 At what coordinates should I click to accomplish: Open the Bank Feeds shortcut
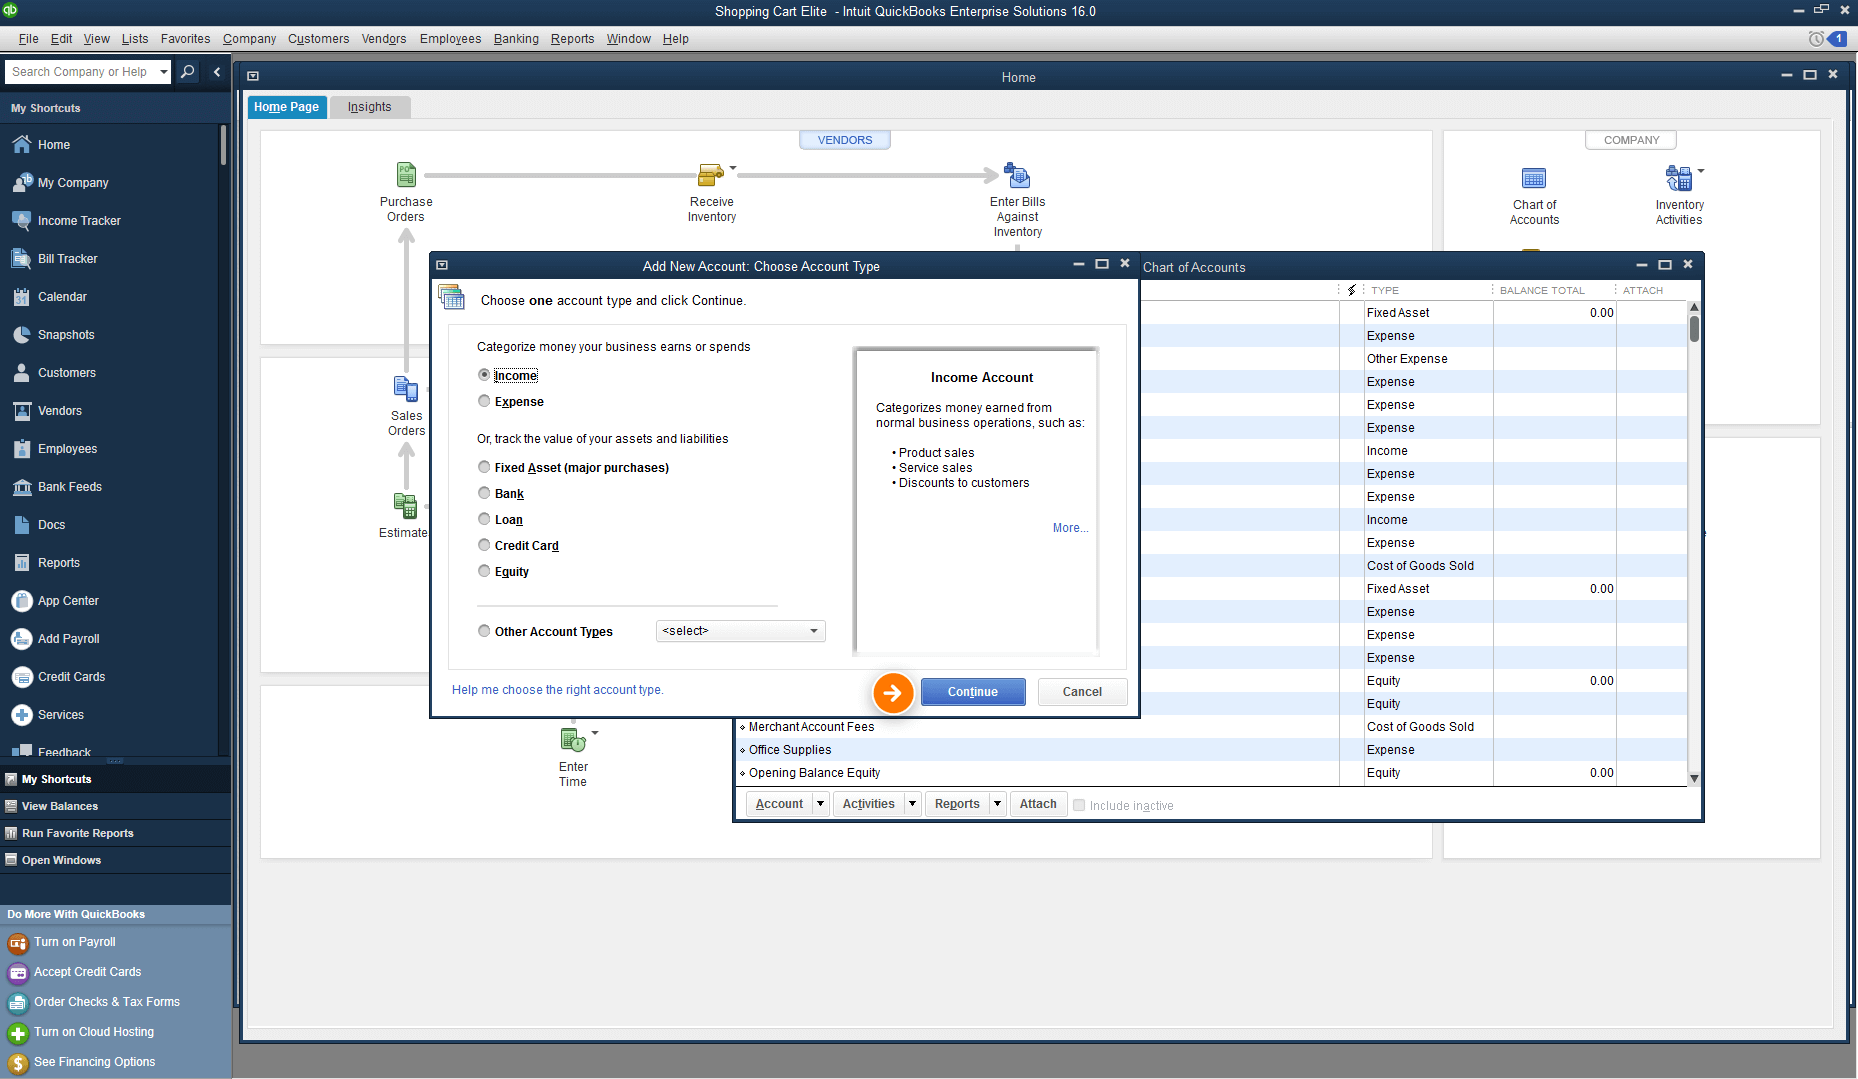(70, 487)
